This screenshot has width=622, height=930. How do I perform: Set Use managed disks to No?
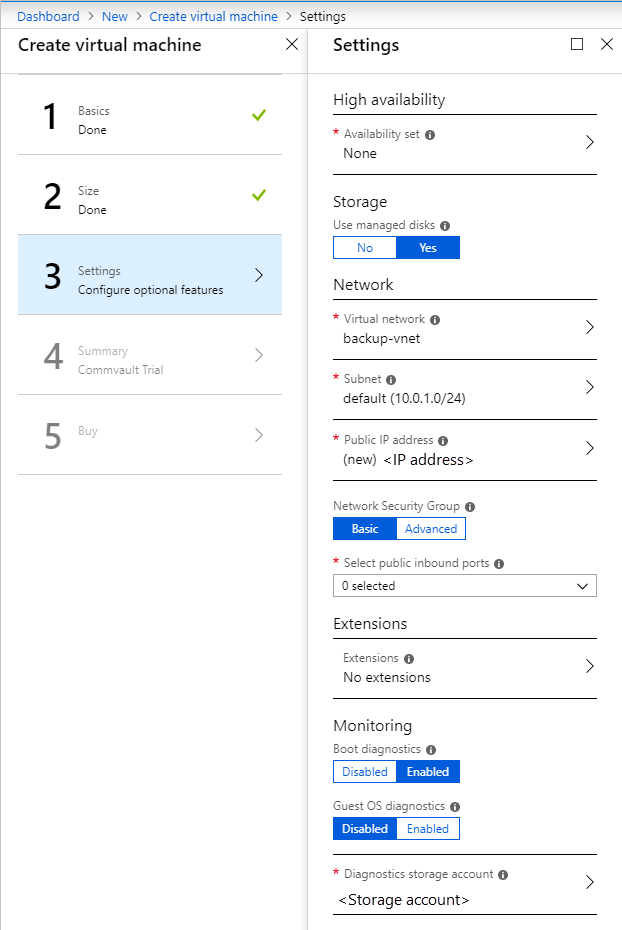[365, 248]
